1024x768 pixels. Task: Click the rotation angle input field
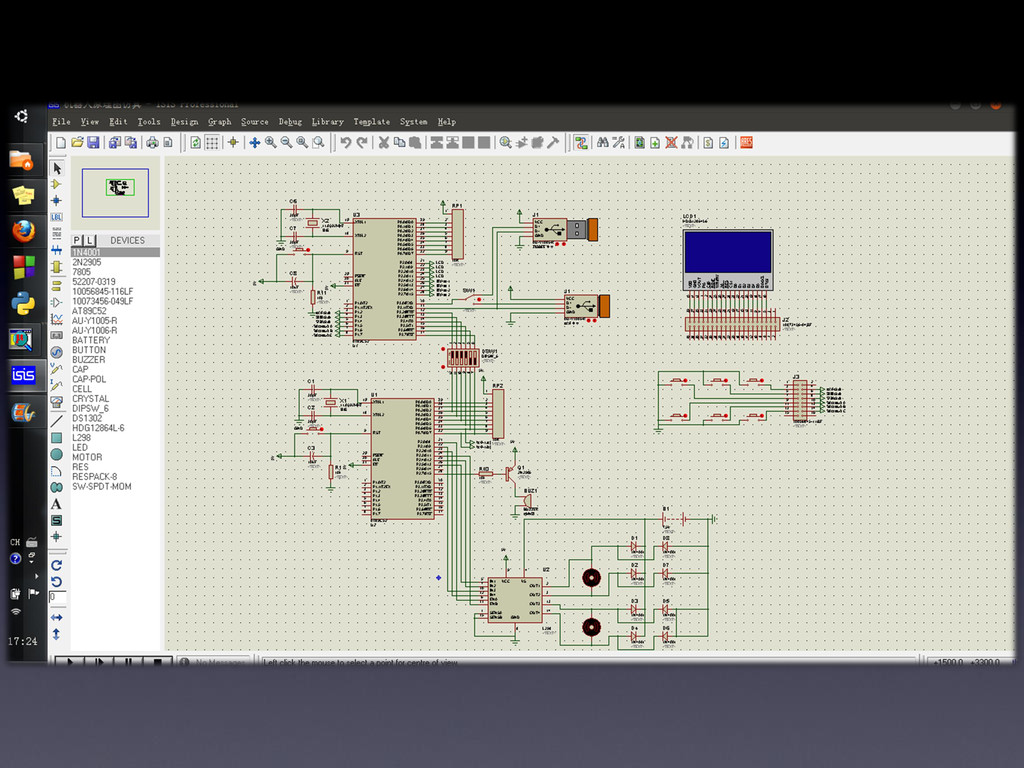point(59,598)
